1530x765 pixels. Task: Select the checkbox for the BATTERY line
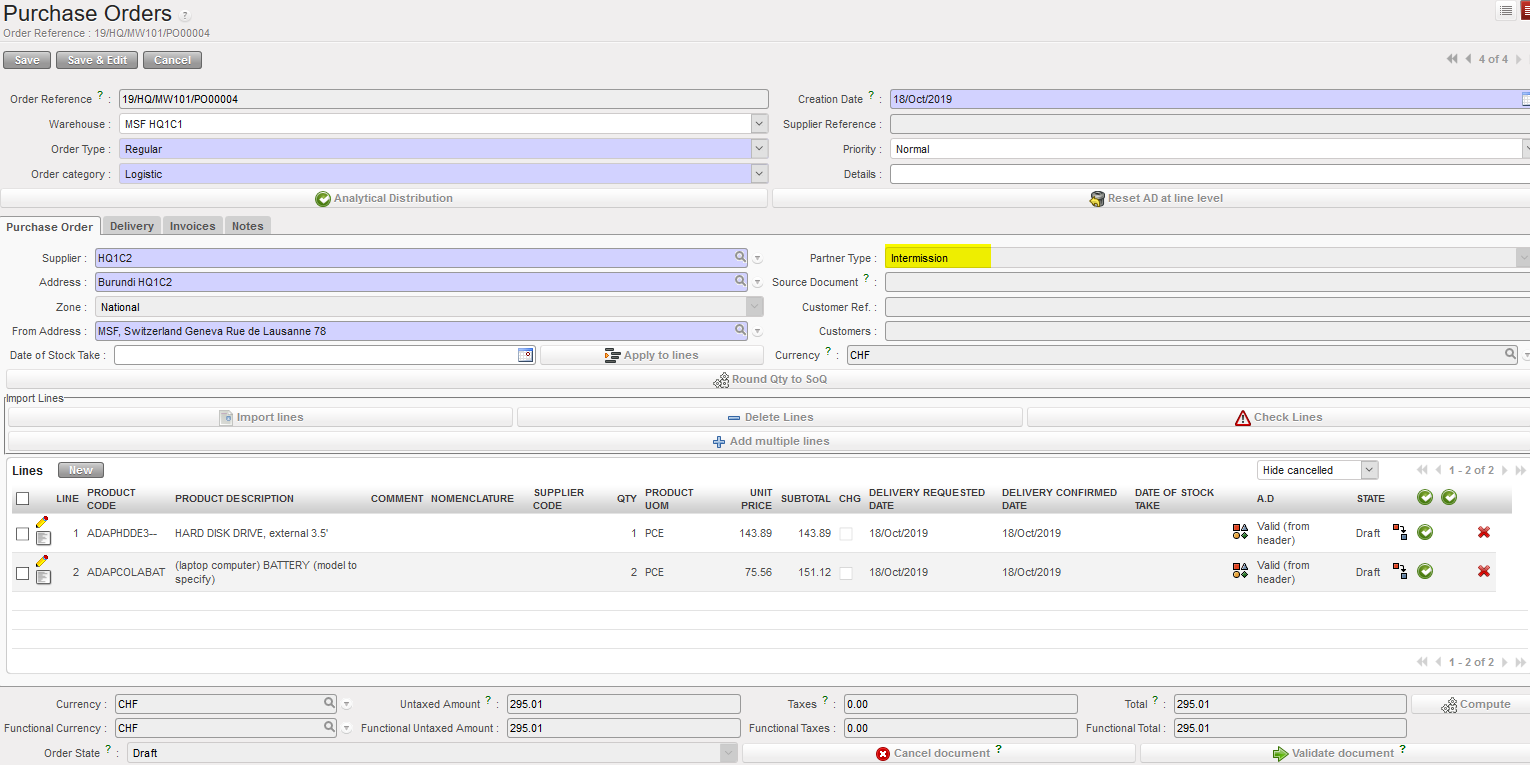tap(23, 573)
